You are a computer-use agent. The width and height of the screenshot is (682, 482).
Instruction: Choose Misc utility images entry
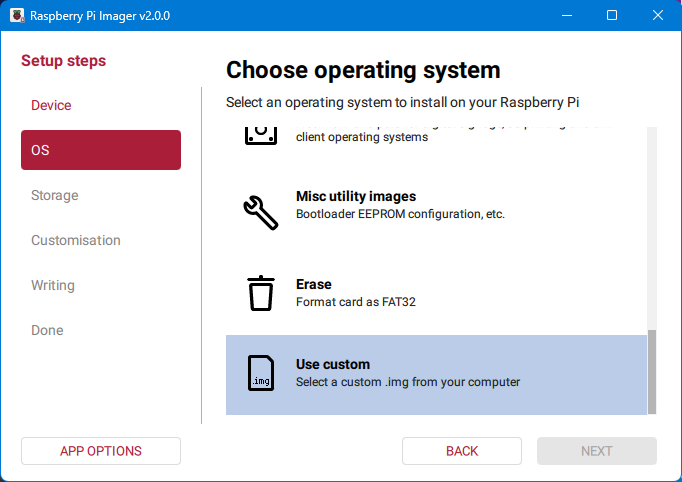(x=436, y=213)
